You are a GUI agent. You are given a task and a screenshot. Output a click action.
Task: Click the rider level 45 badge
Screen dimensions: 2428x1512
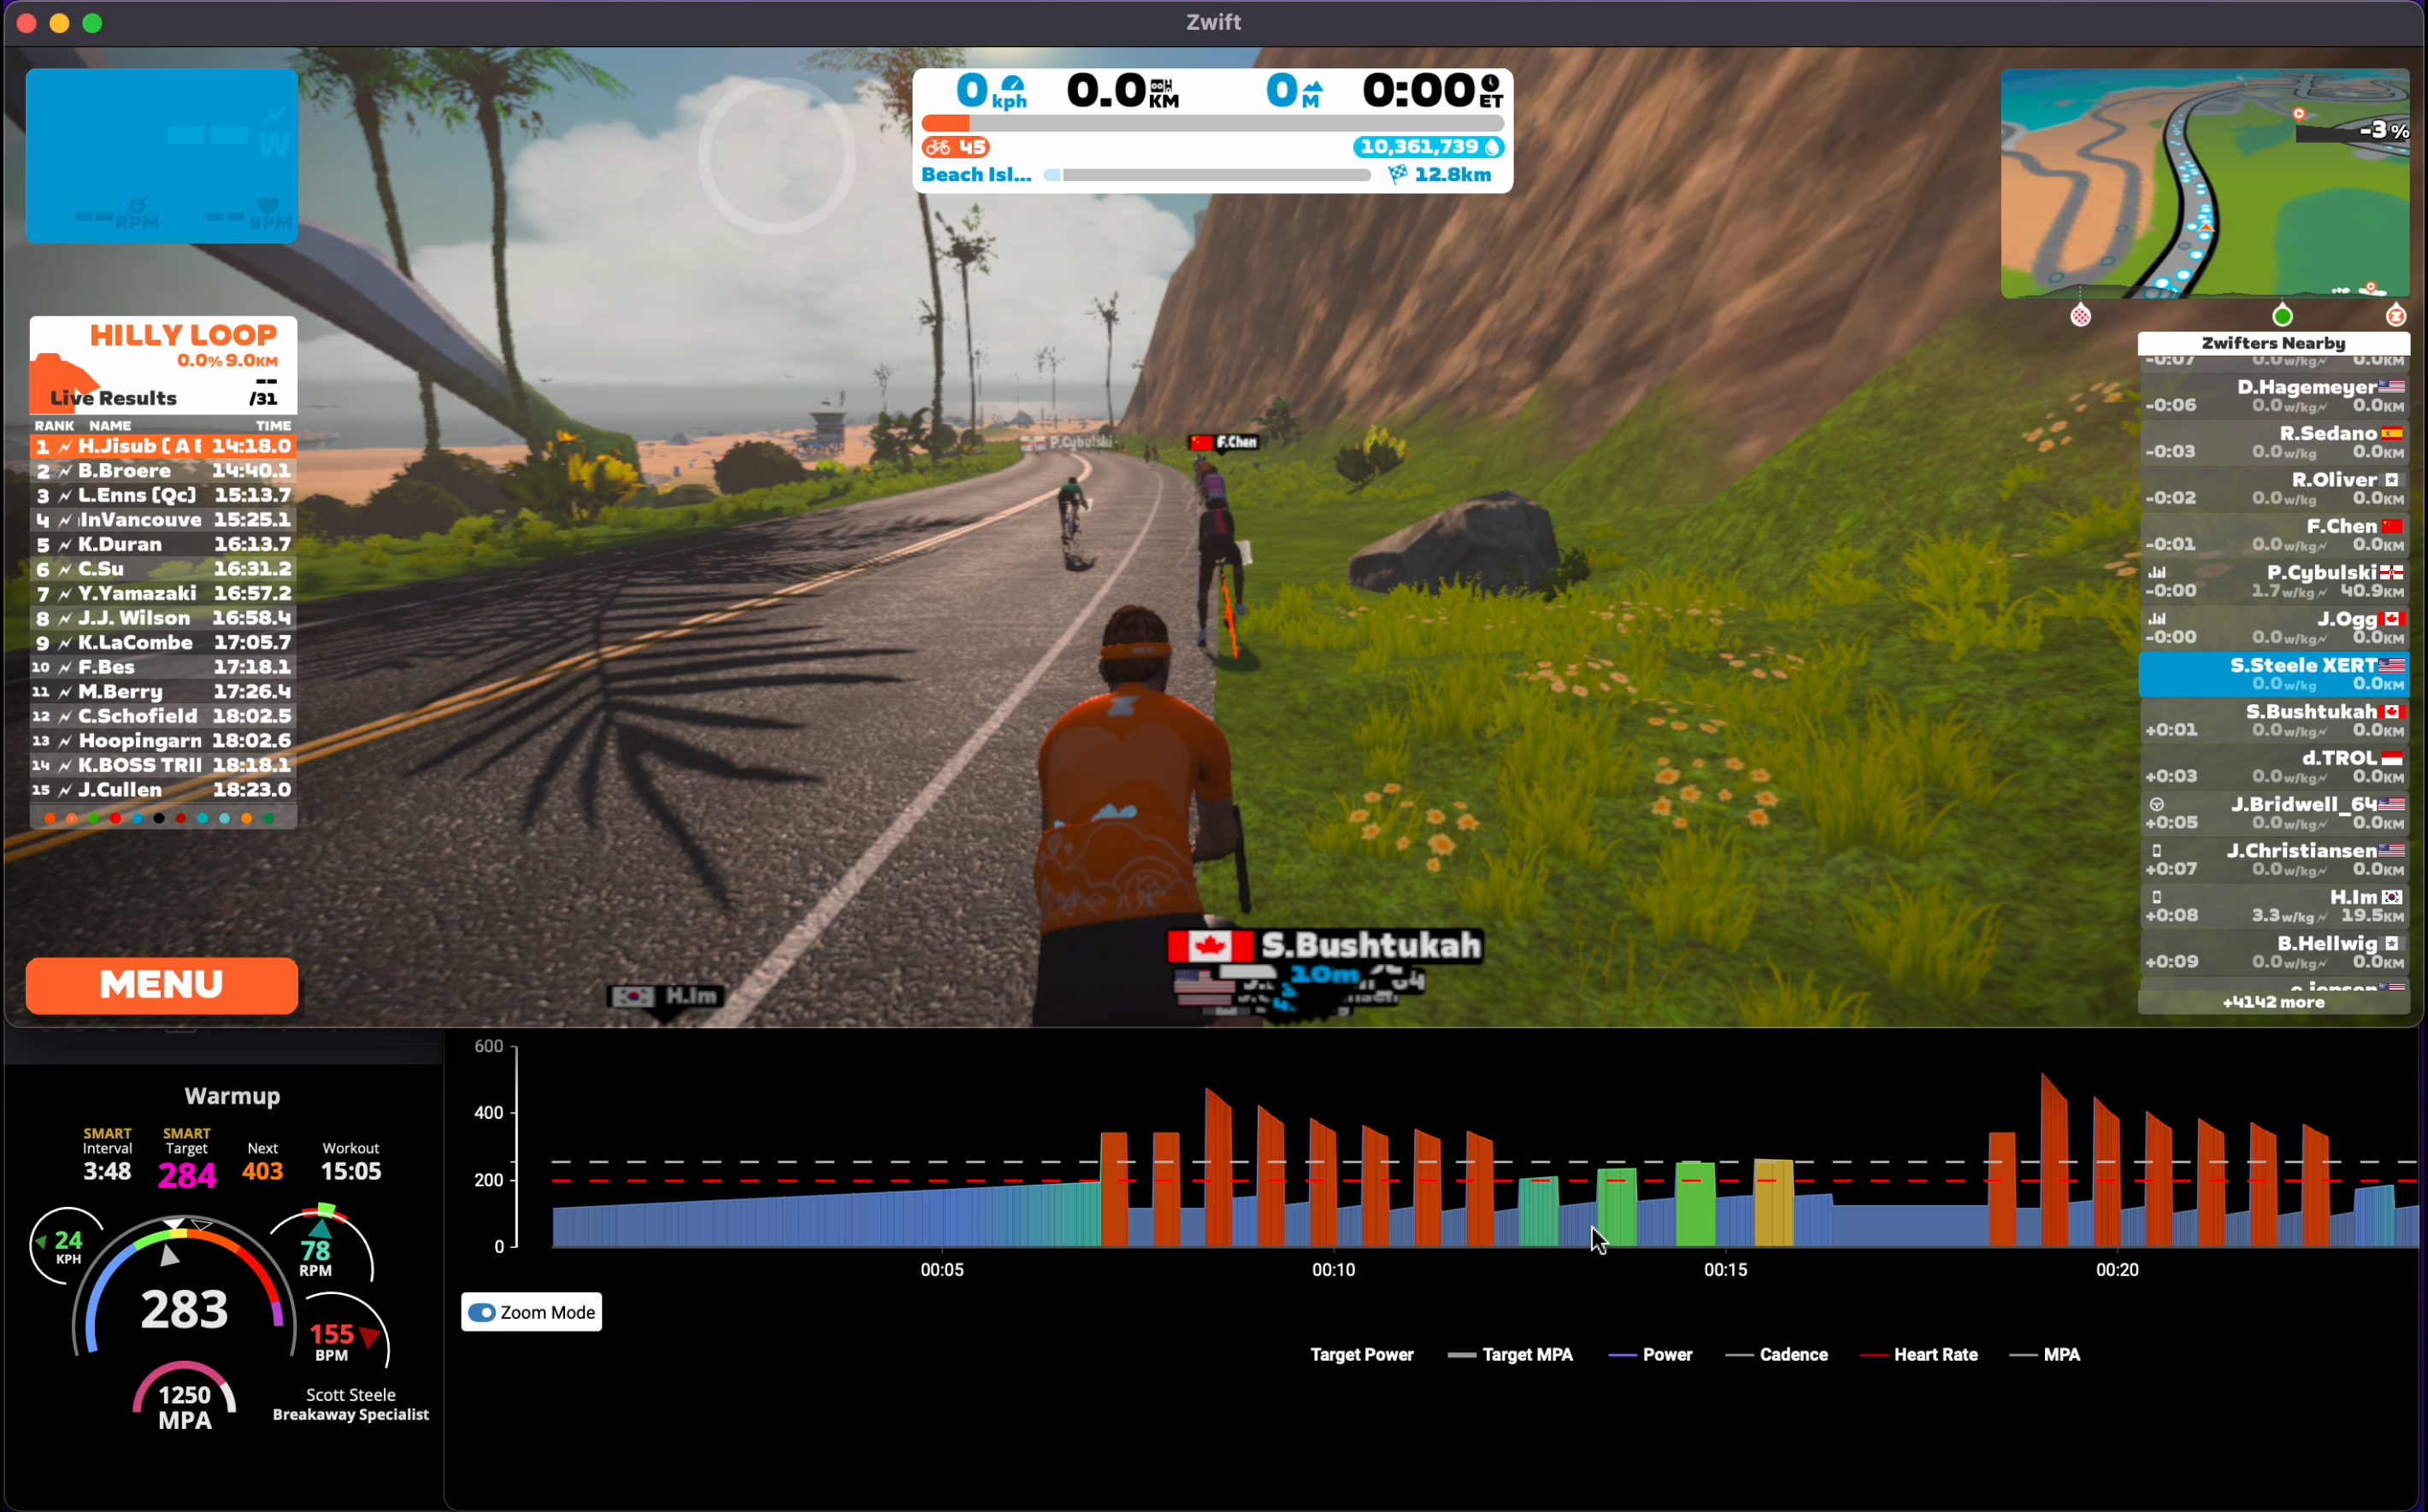click(x=955, y=147)
